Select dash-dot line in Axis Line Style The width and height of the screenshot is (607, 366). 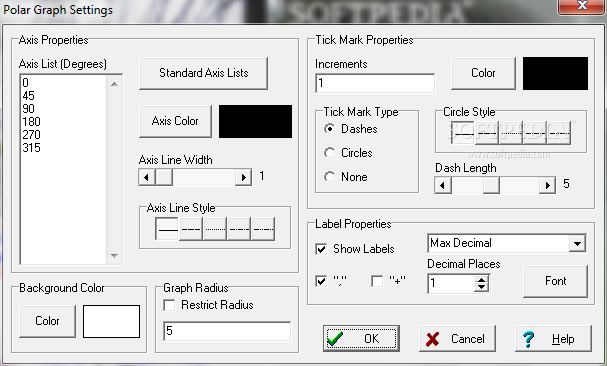click(x=239, y=229)
